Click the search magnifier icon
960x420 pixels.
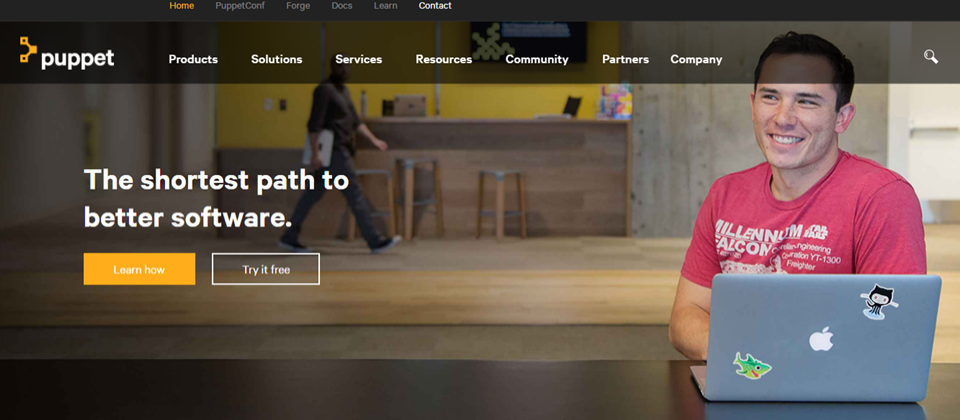point(931,57)
